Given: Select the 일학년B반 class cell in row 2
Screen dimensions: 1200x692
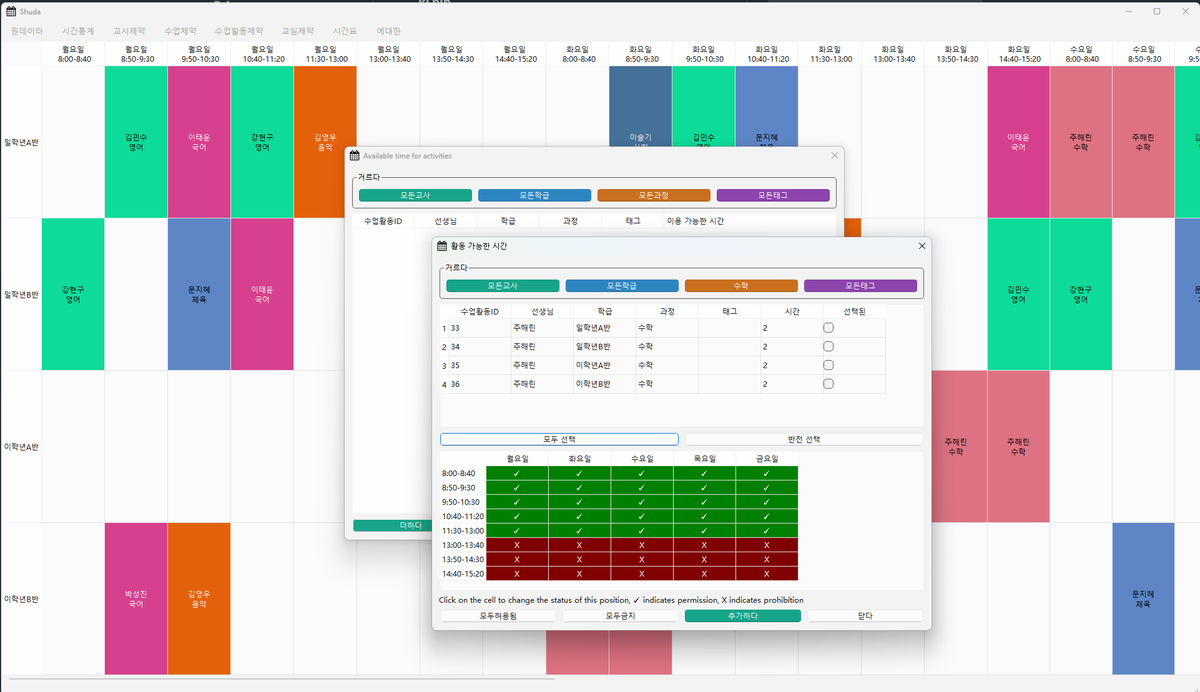Looking at the screenshot, I should click(x=604, y=347).
